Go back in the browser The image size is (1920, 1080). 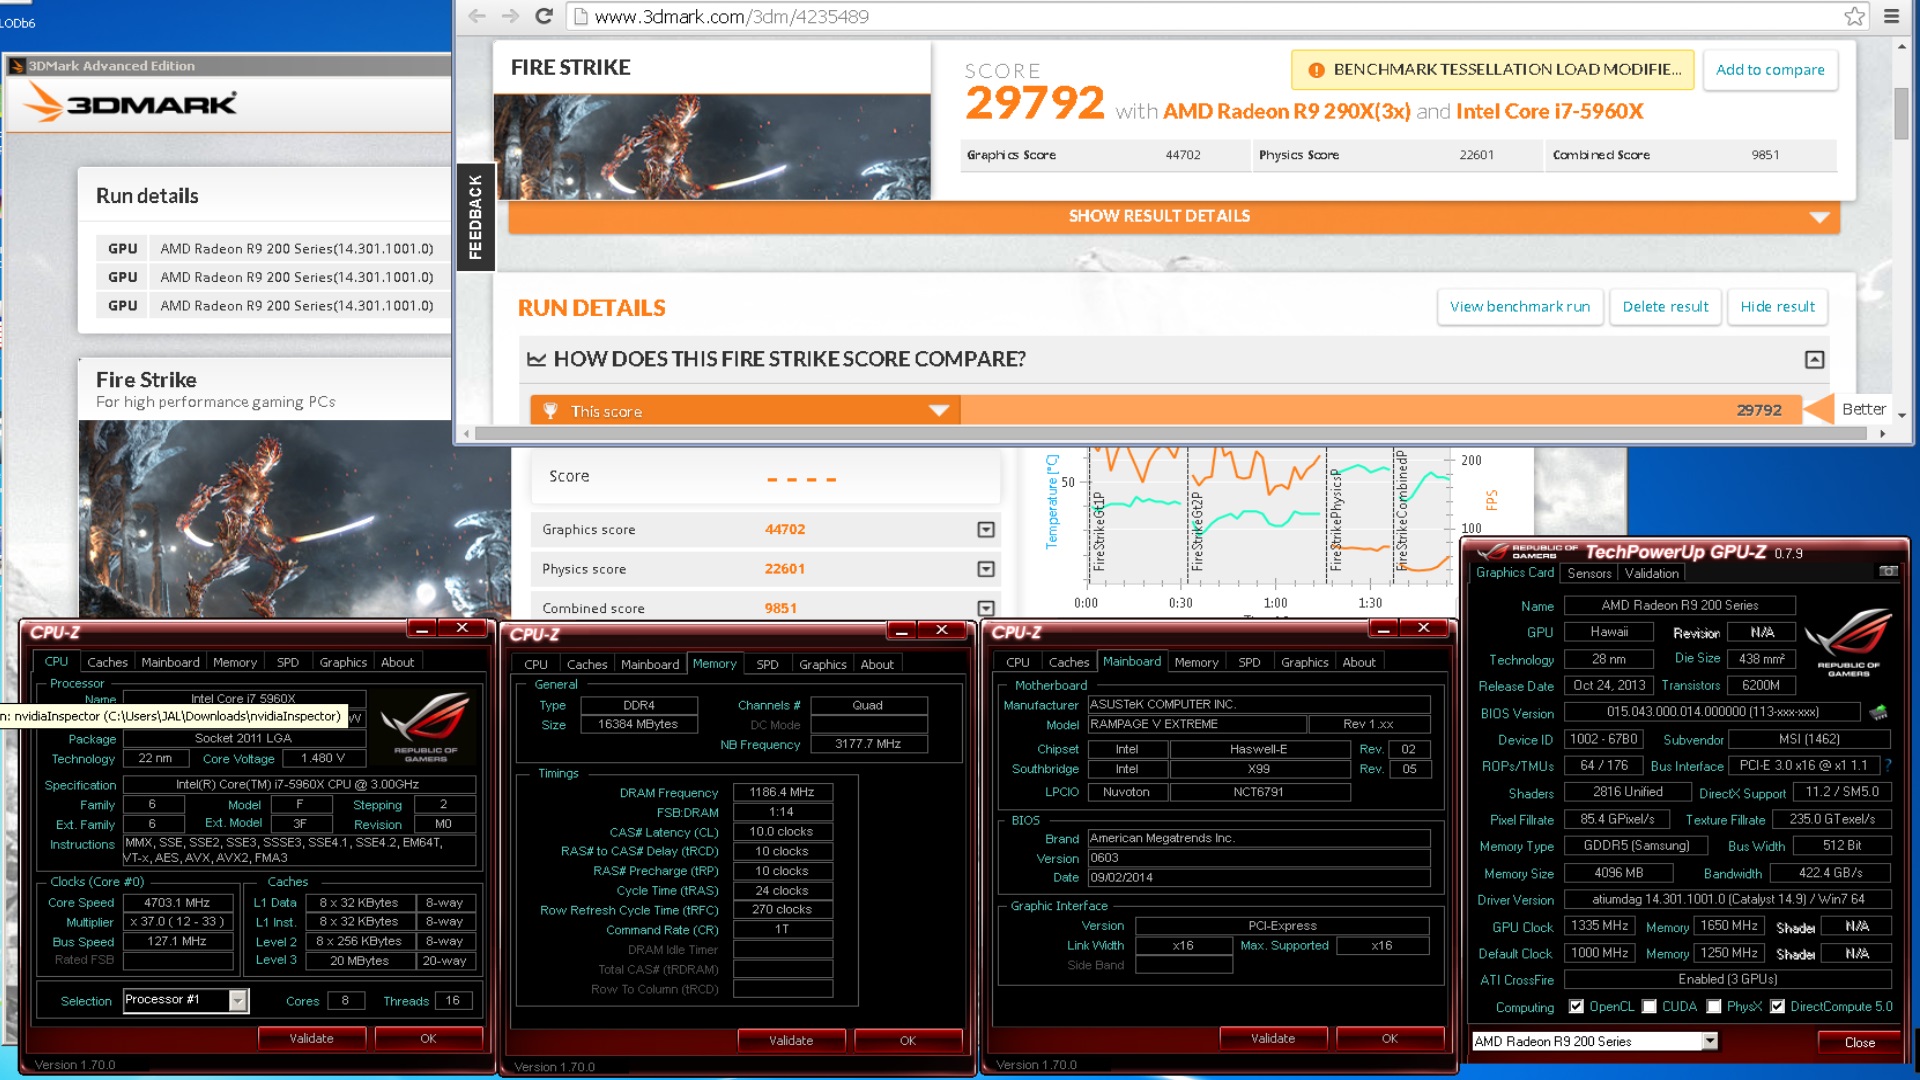(477, 16)
